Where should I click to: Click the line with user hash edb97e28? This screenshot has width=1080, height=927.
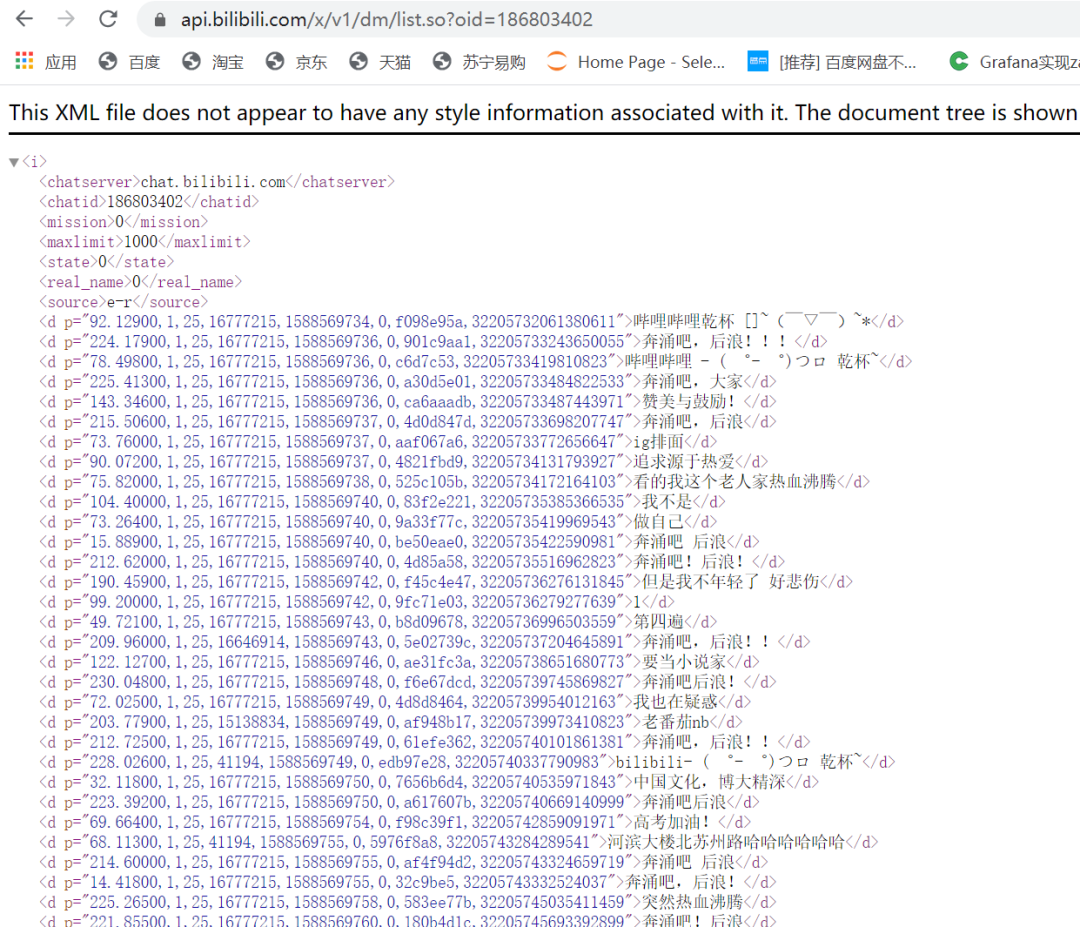pyautogui.click(x=468, y=762)
